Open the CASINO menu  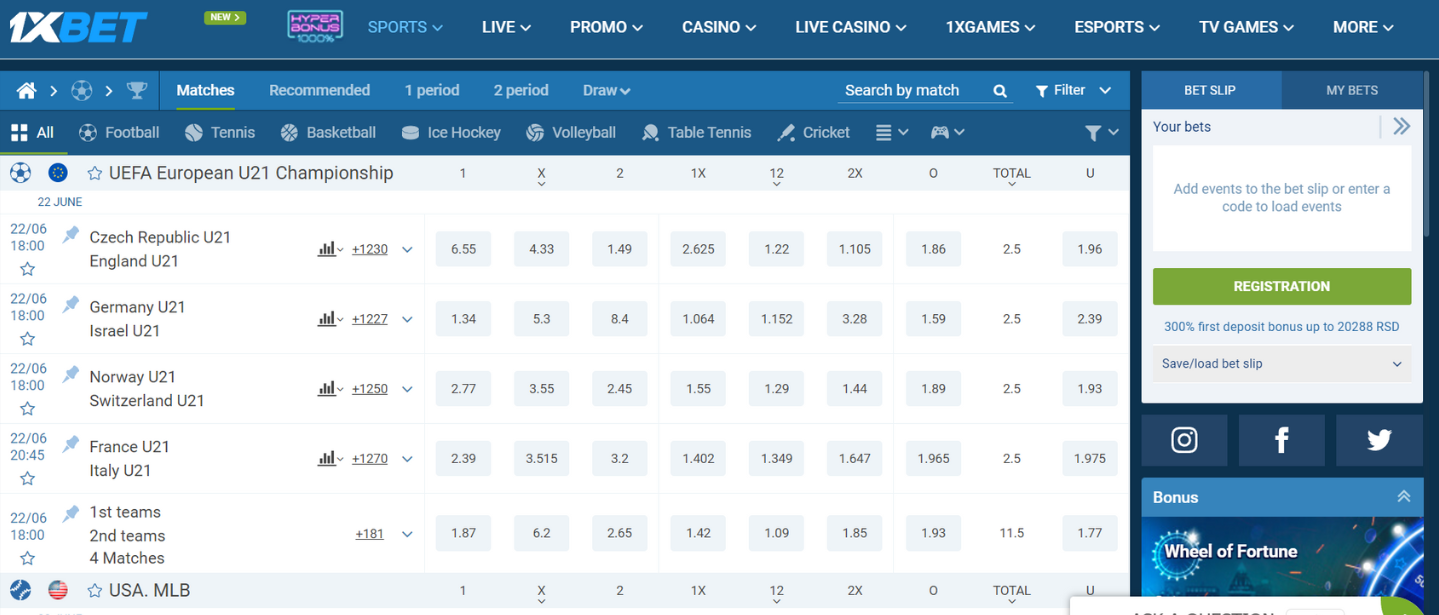(x=719, y=28)
